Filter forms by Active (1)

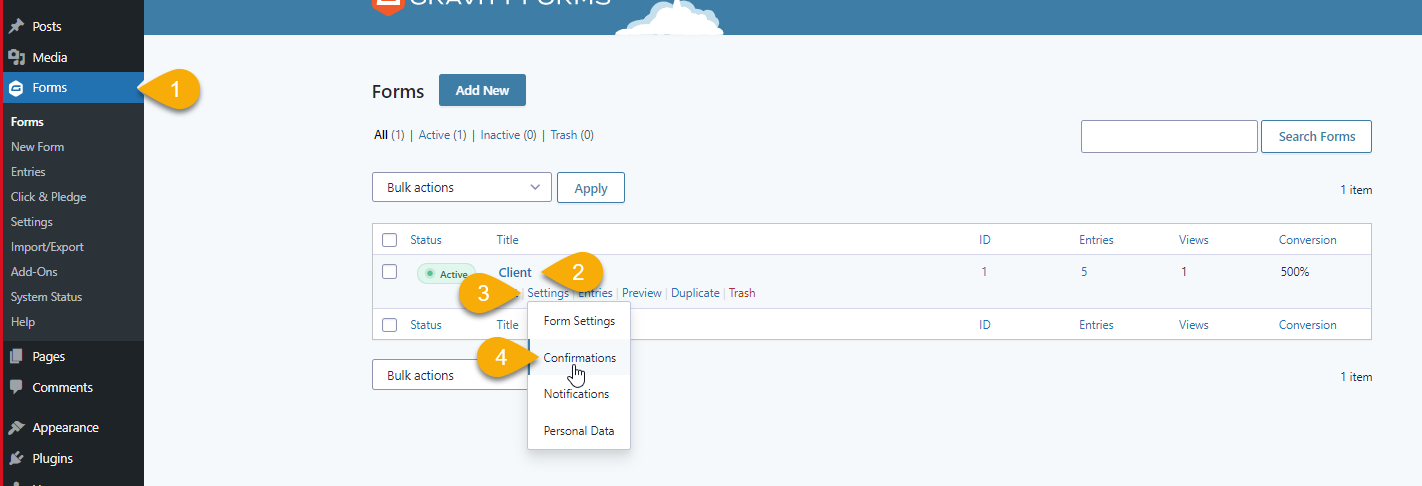[x=442, y=135]
